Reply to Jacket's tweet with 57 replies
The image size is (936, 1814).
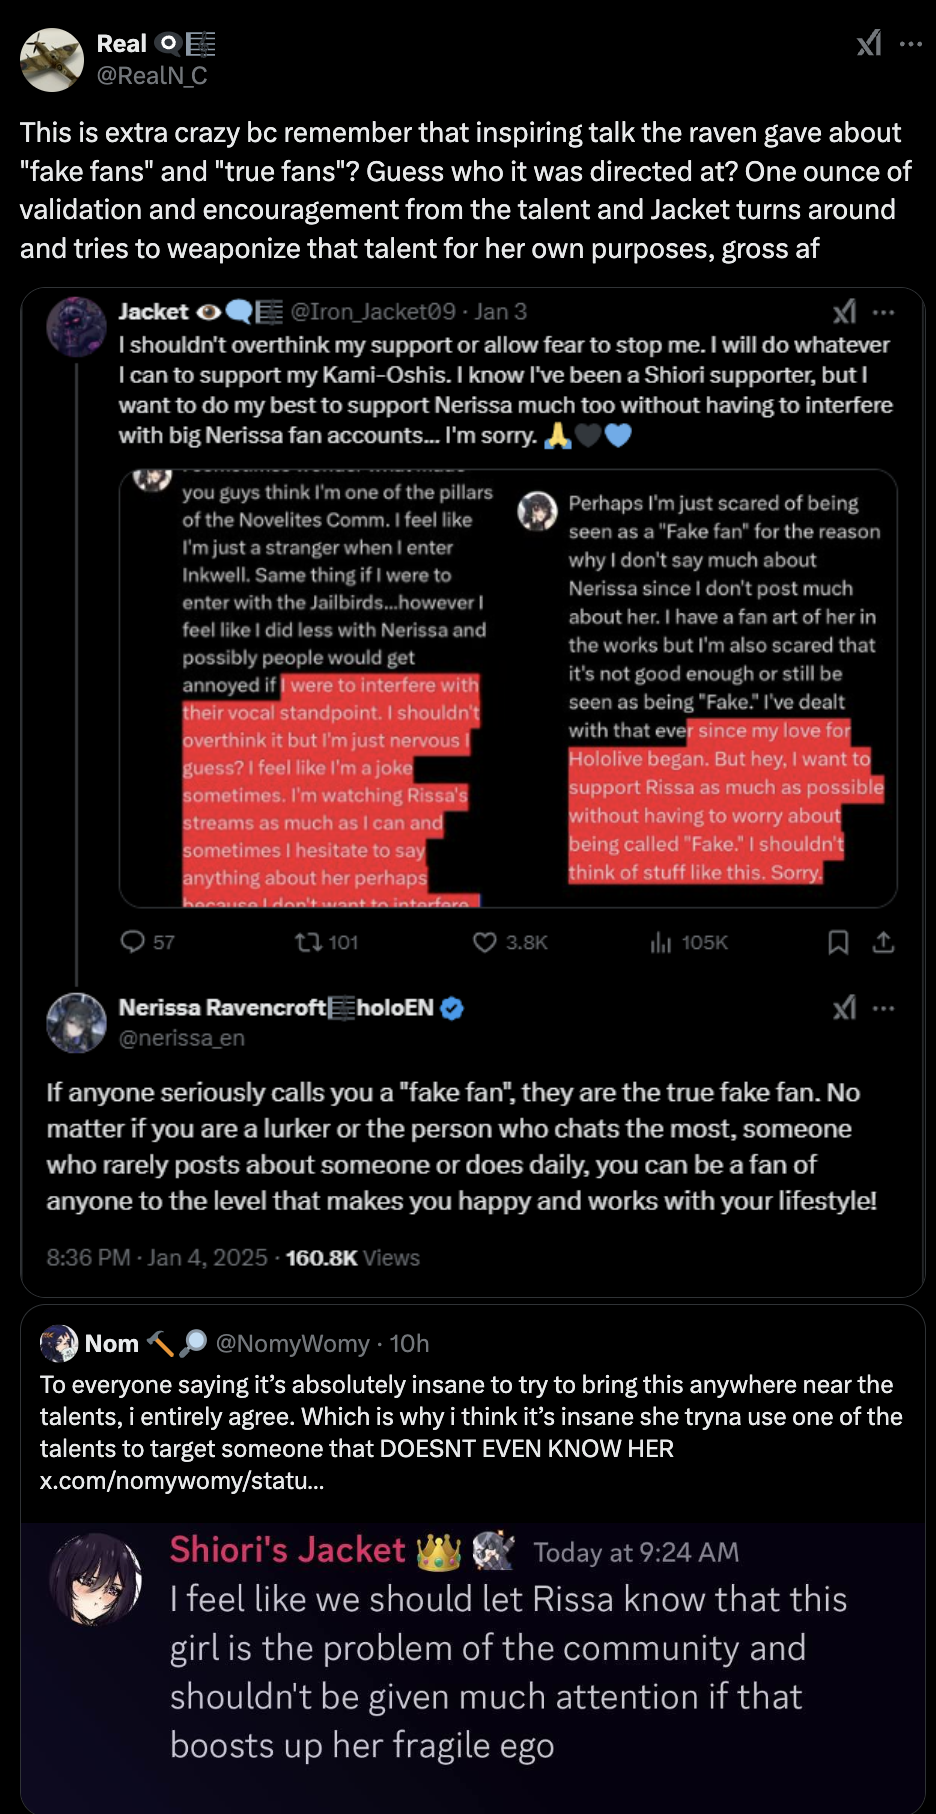tap(133, 942)
